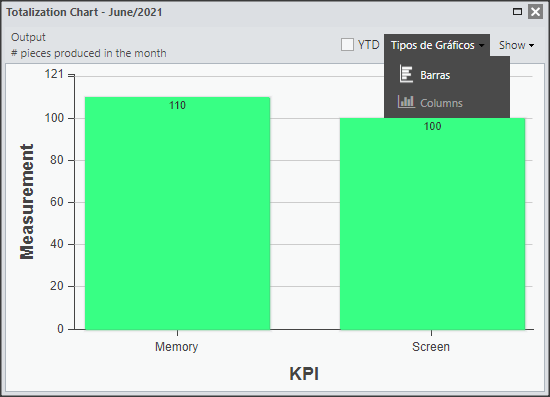The image size is (550, 397).
Task: Select the Barras chart type icon
Action: [406, 74]
